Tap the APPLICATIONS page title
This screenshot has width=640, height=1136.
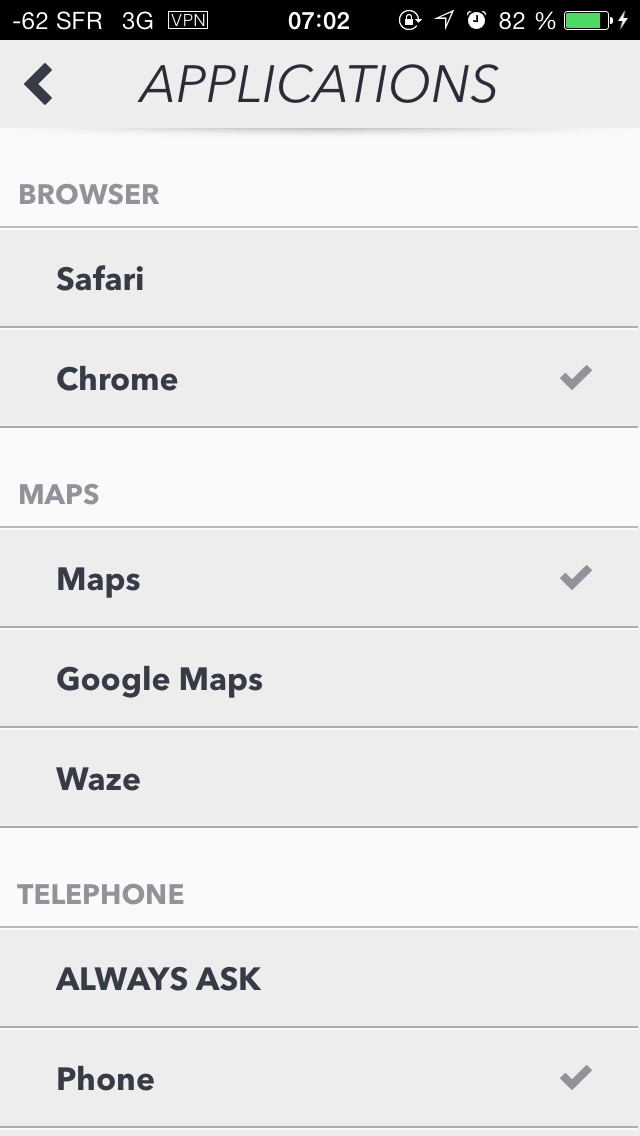pyautogui.click(x=318, y=84)
